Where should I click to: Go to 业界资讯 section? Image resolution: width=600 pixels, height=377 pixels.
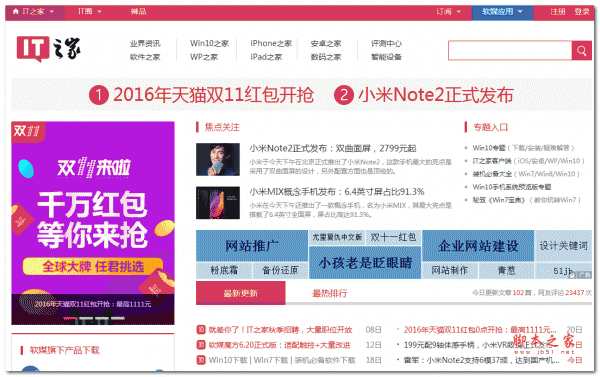(x=145, y=43)
